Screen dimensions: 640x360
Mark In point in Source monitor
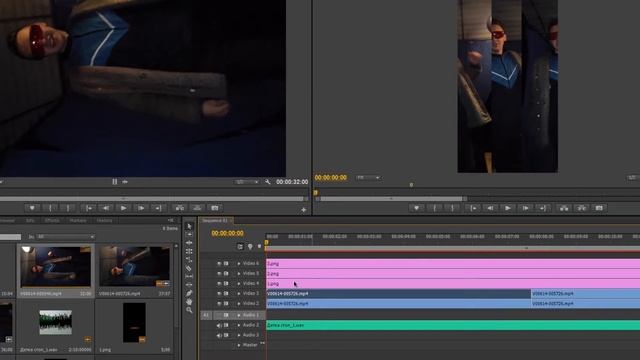(50, 208)
